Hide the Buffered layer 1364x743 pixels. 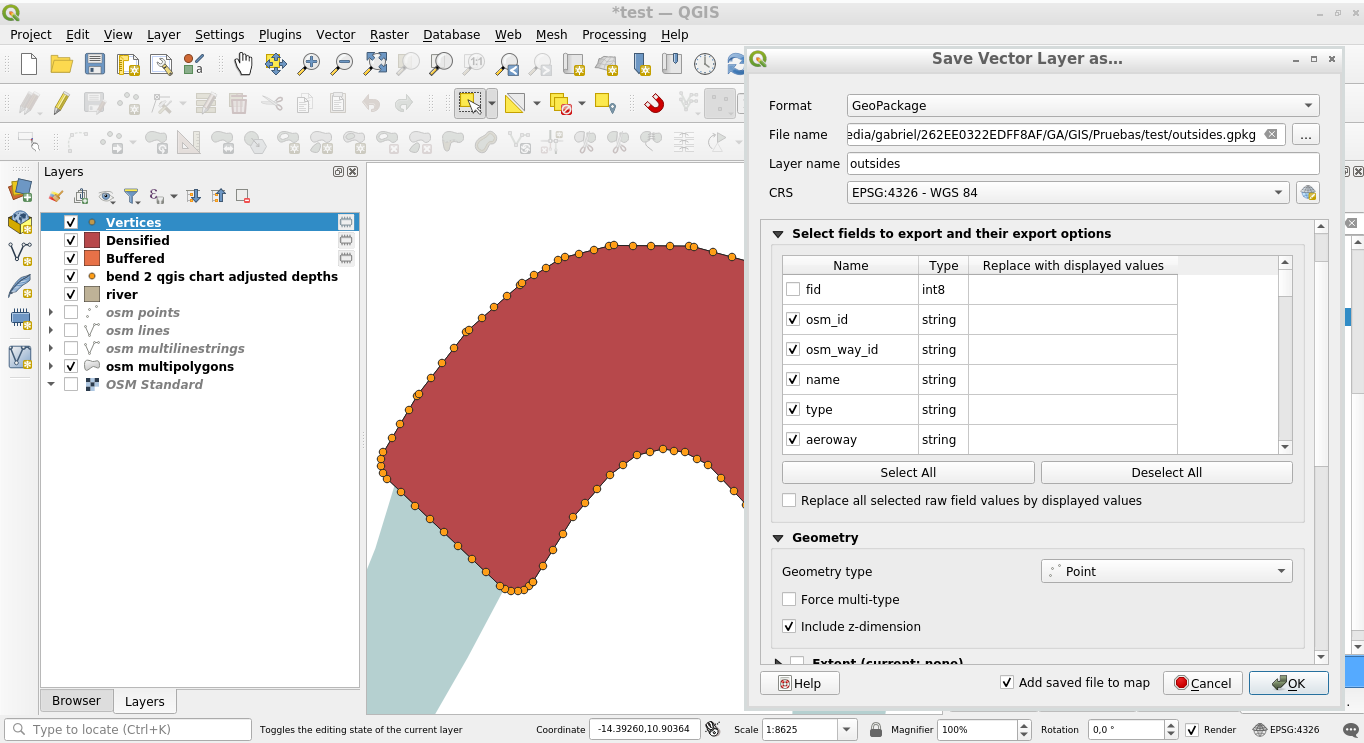click(71, 258)
